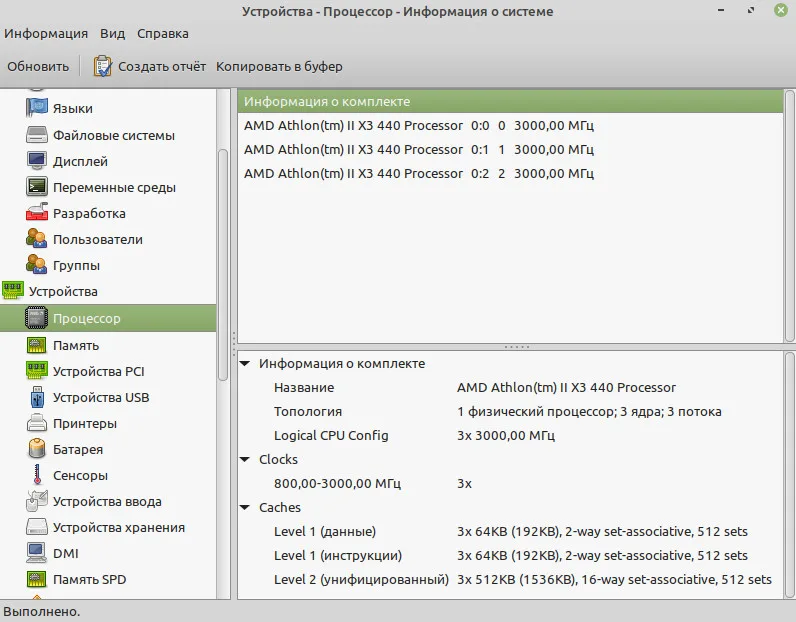The width and height of the screenshot is (796, 622).
Task: Collapse the Clocks section
Action: (245, 460)
